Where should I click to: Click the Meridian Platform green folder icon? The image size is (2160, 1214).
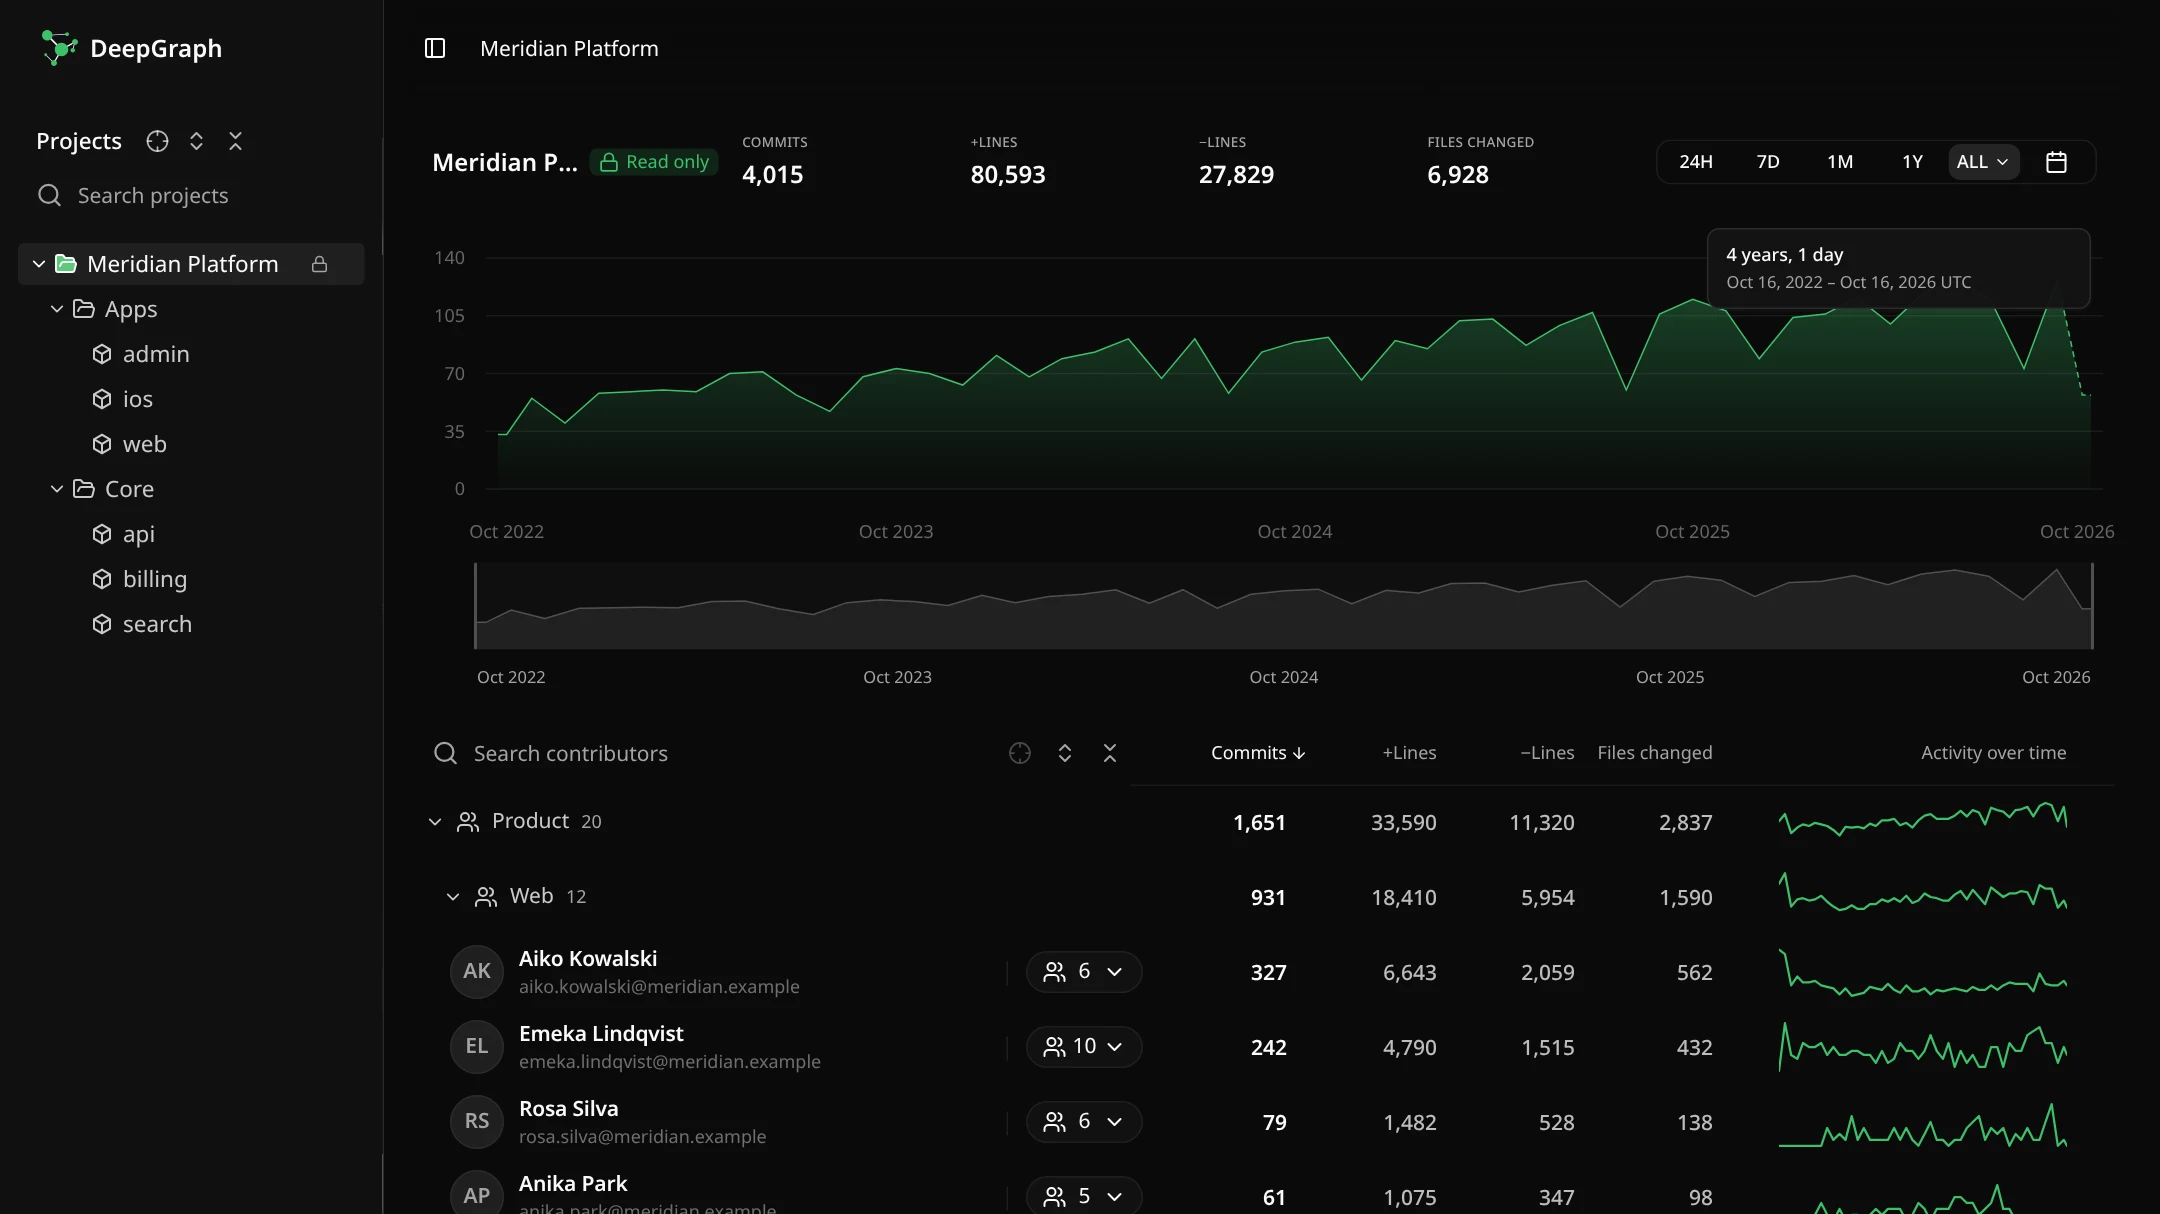66,264
